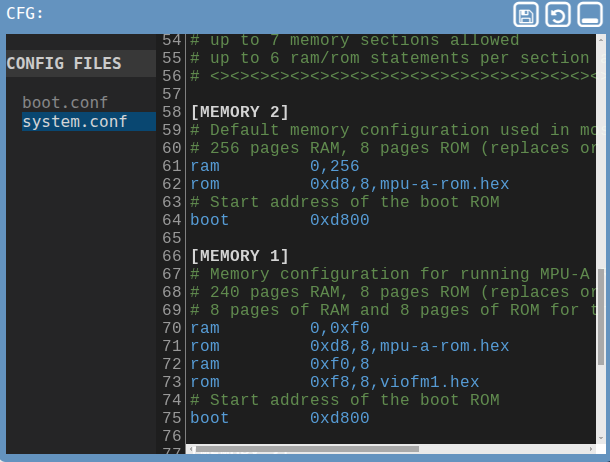
Task: Select system.conf in config files
Action: point(89,121)
